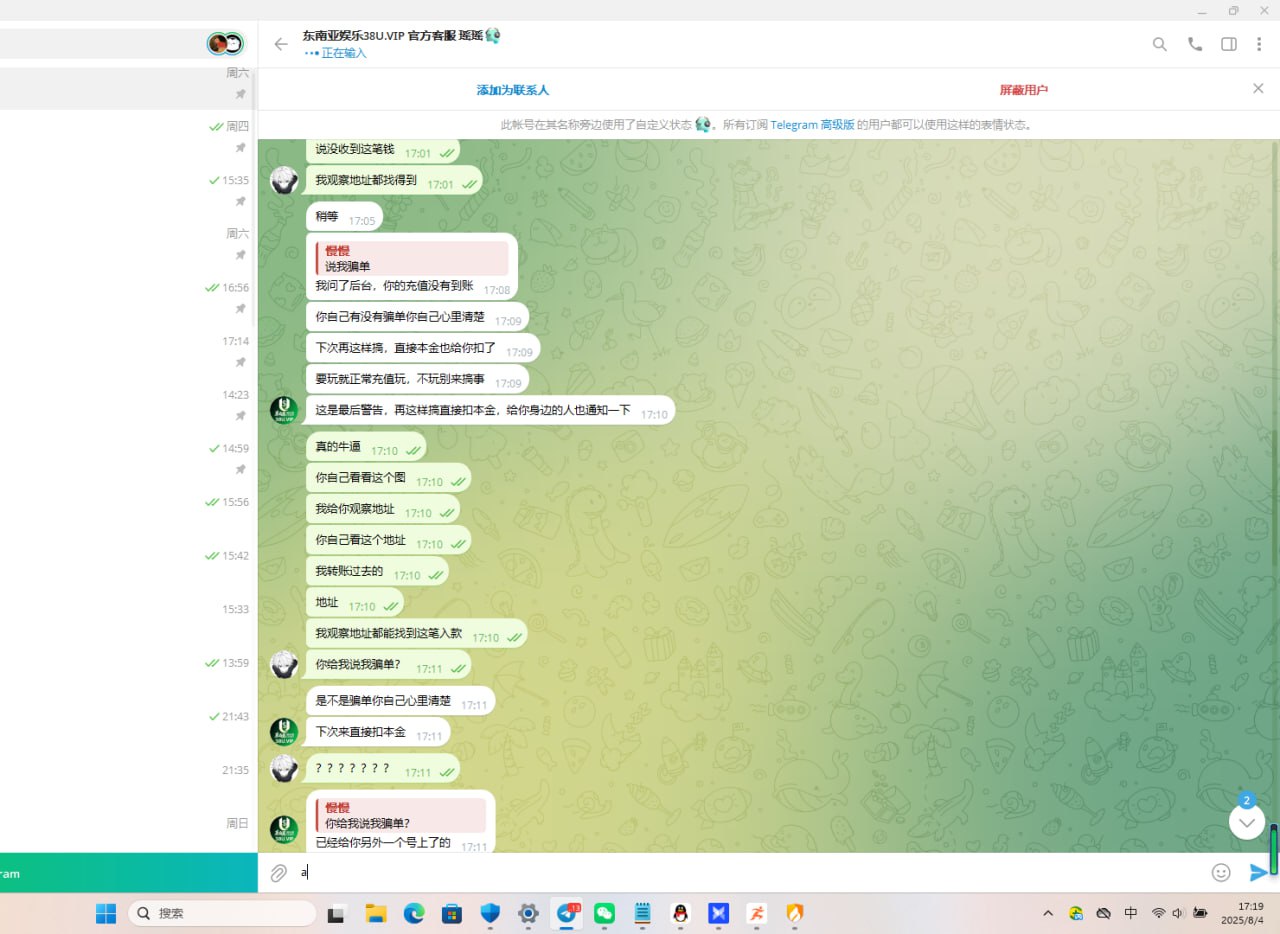Select the chat dated 21:43 in list
This screenshot has height=934, width=1280.
(128, 726)
